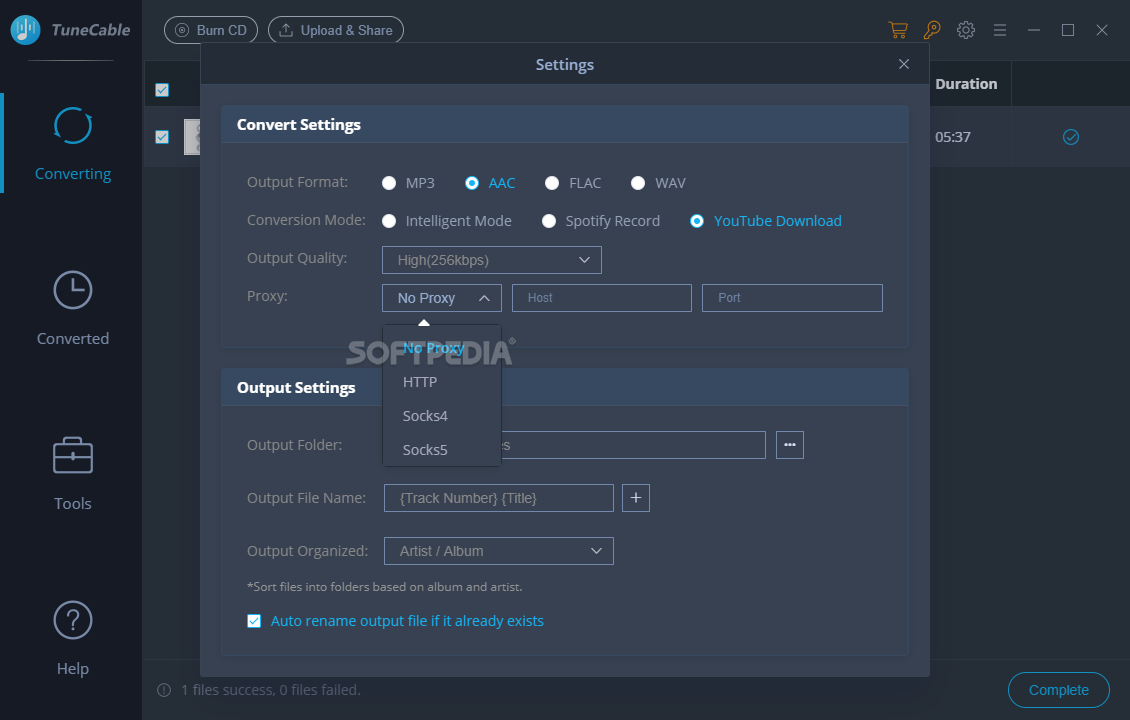
Task: Select WAV output format
Action: click(638, 183)
